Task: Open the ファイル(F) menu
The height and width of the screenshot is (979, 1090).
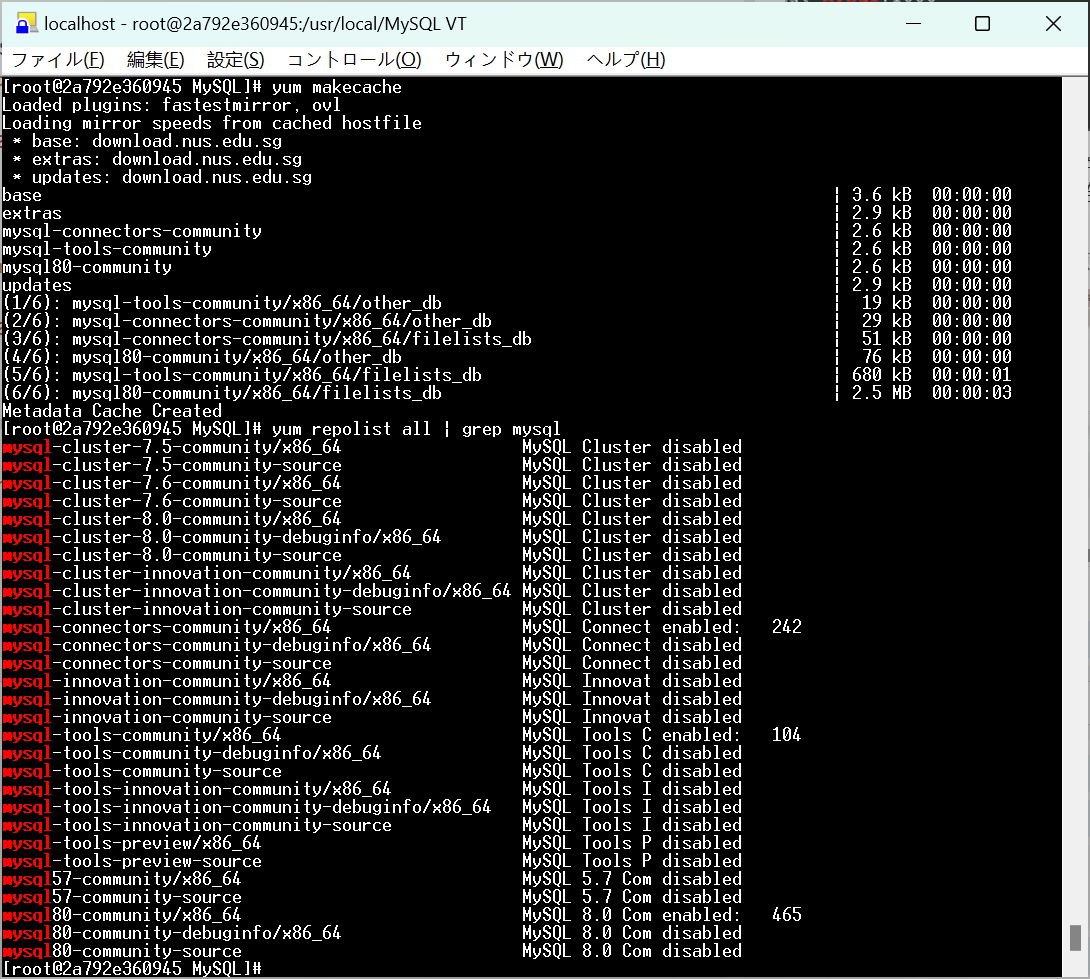Action: point(58,60)
